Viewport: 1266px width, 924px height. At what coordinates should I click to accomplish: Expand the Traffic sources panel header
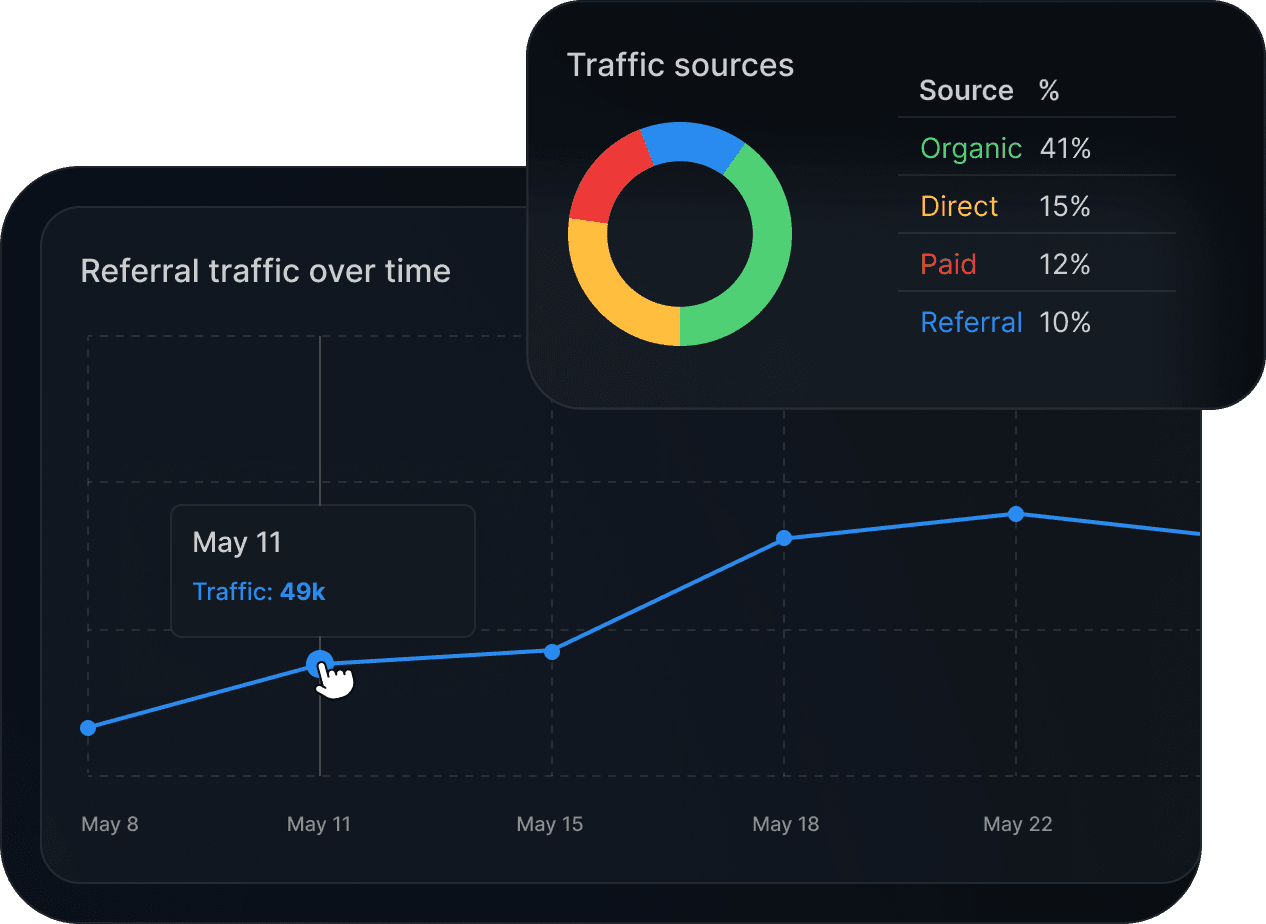[x=680, y=64]
